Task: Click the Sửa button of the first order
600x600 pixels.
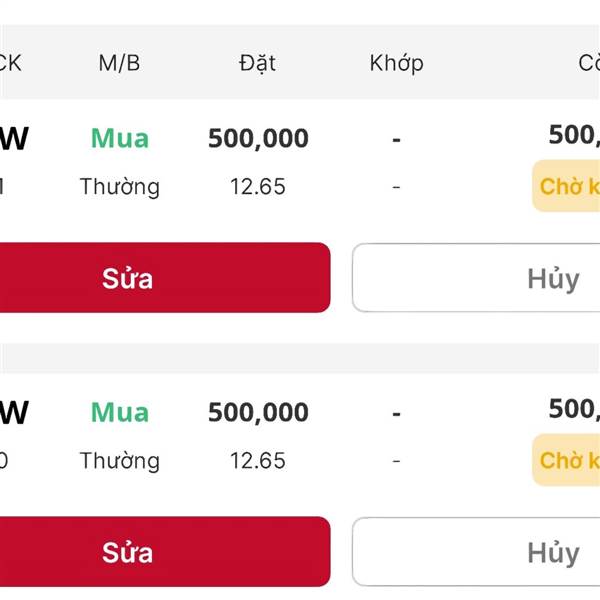Action: 165,278
